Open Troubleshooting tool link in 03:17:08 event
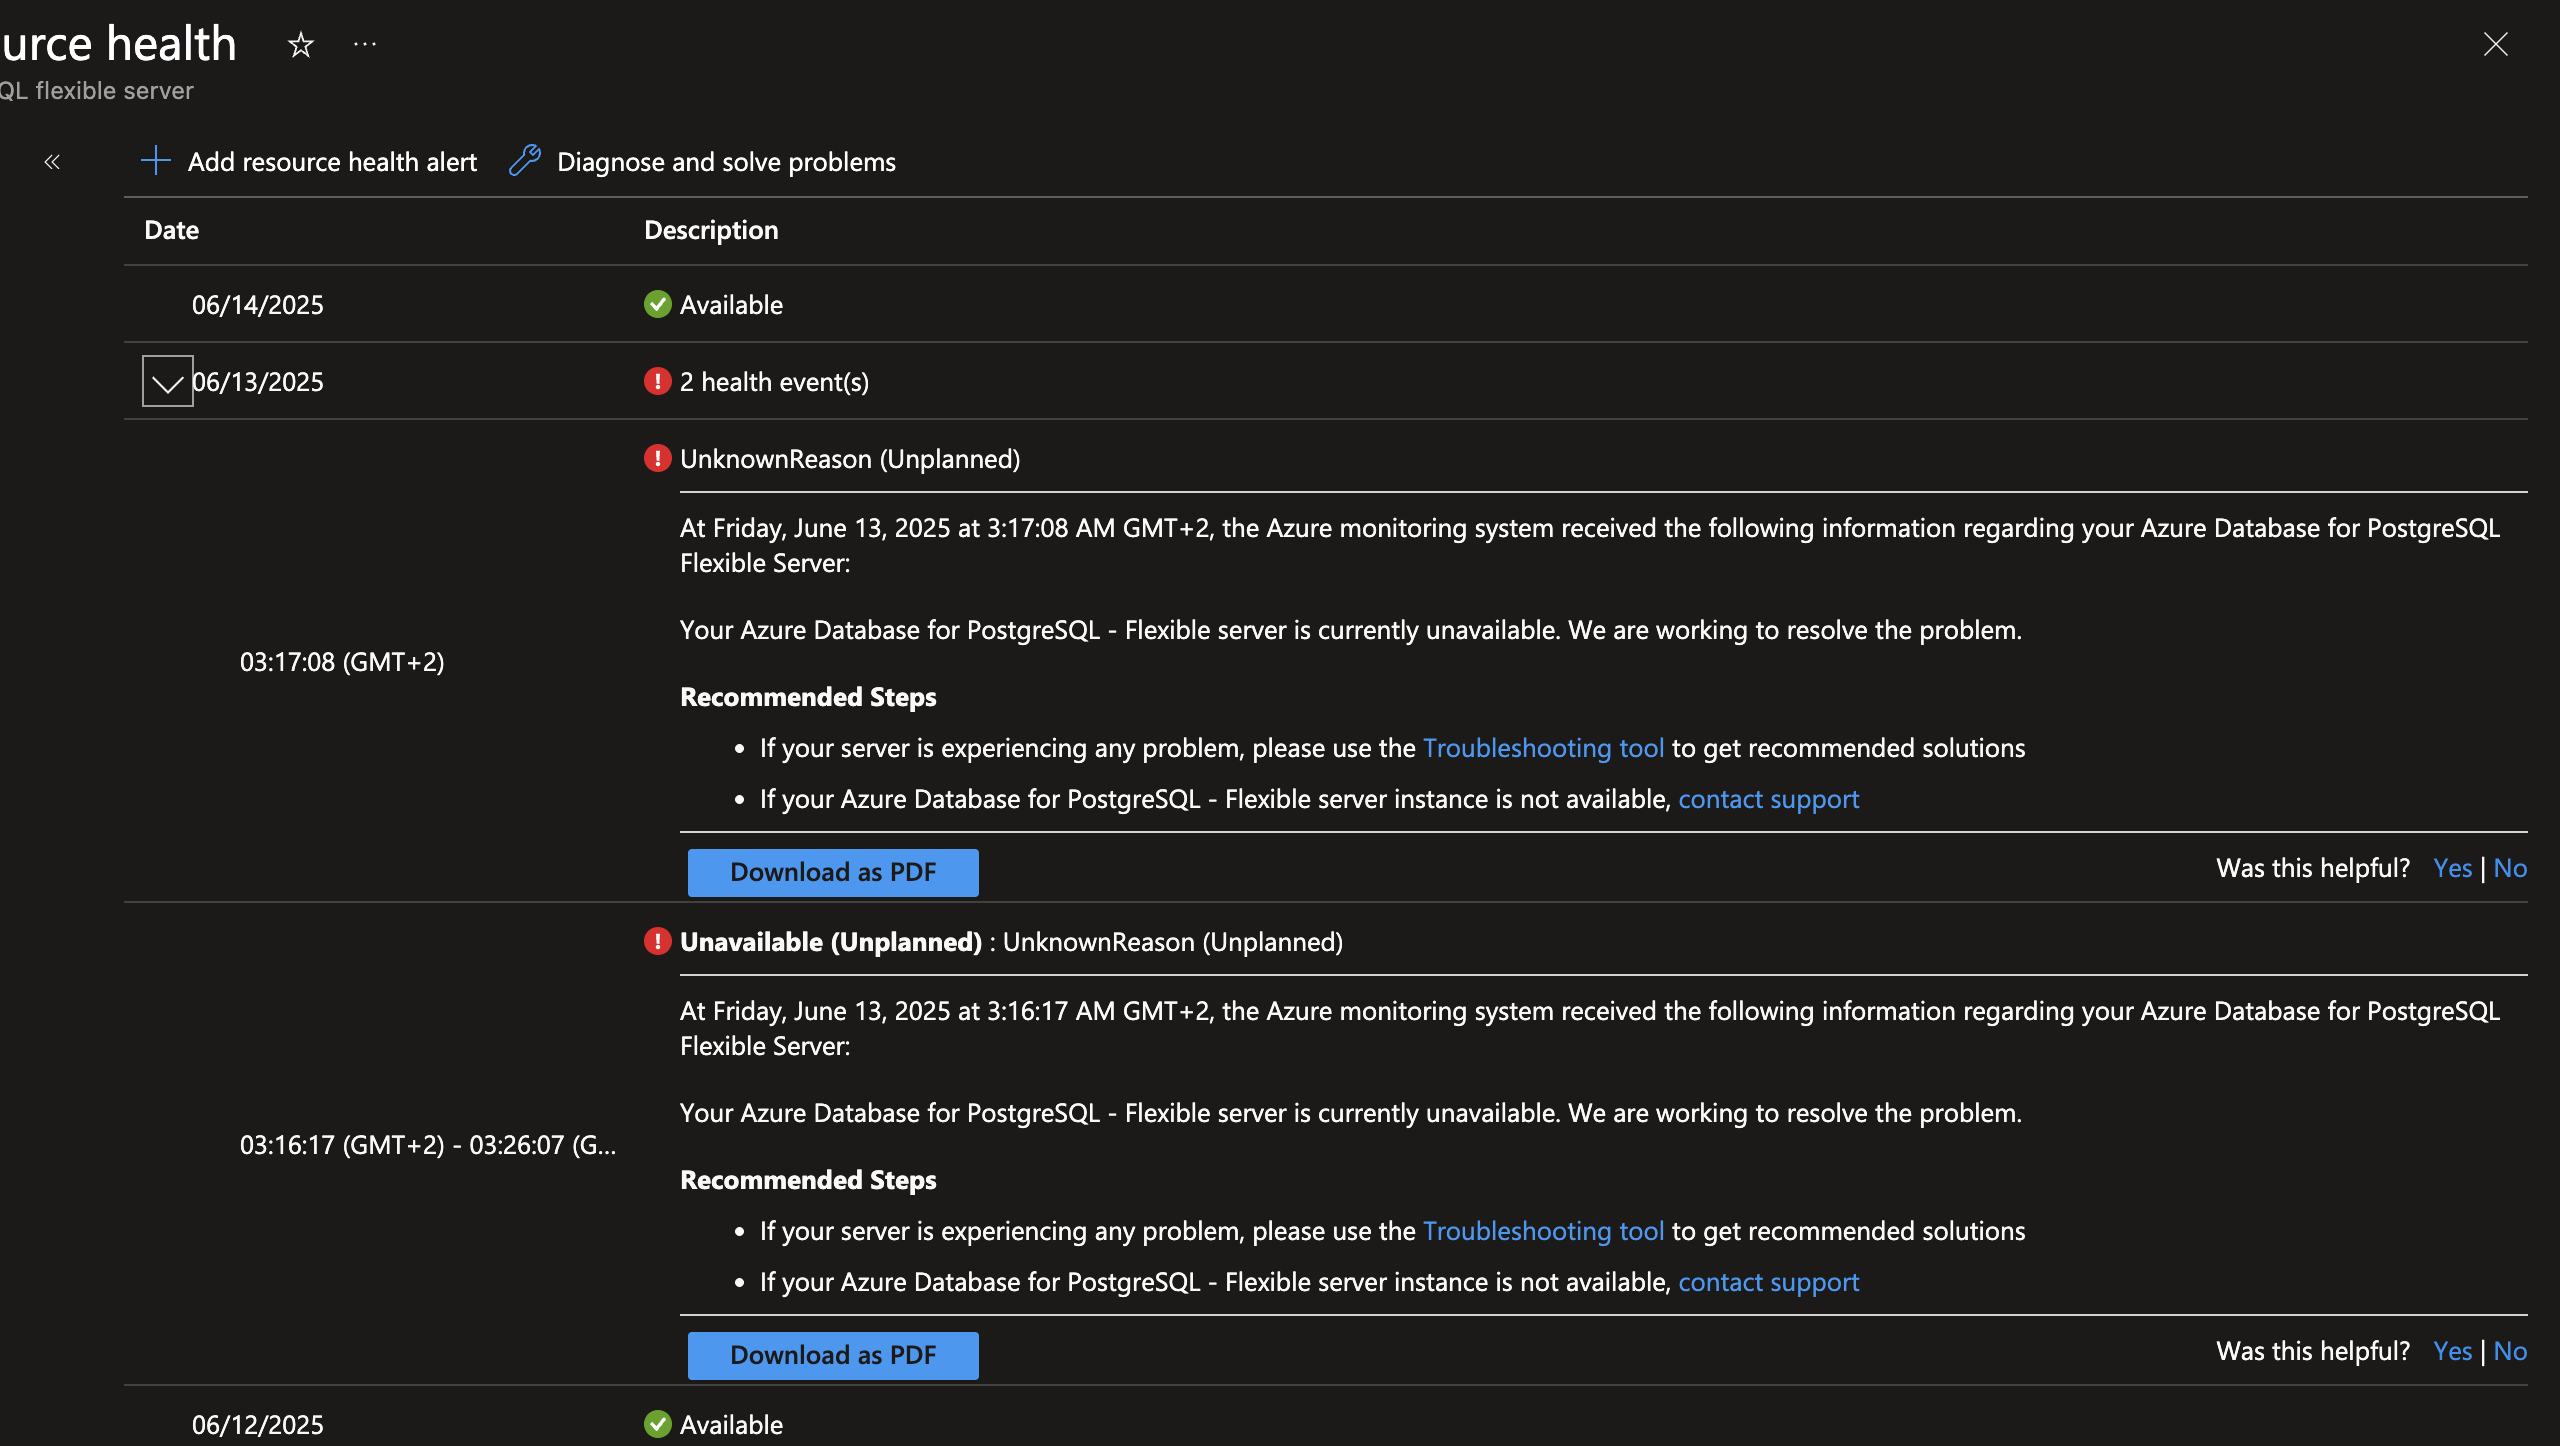Image resolution: width=2560 pixels, height=1446 pixels. (1543, 748)
